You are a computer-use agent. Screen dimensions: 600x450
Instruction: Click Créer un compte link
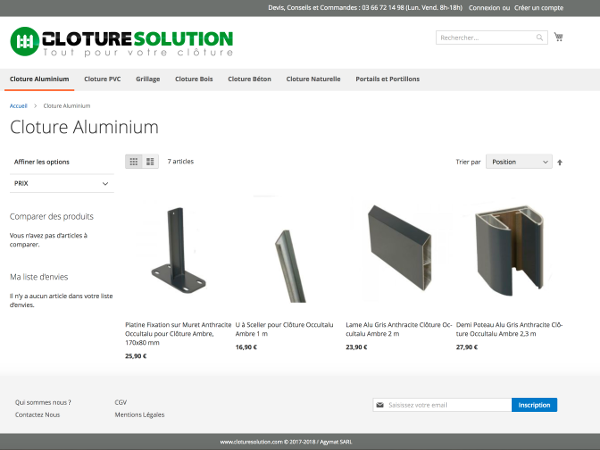538,8
